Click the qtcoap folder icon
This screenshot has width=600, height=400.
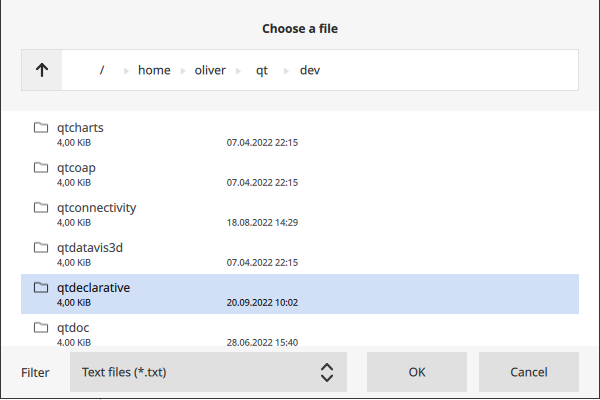pos(41,168)
